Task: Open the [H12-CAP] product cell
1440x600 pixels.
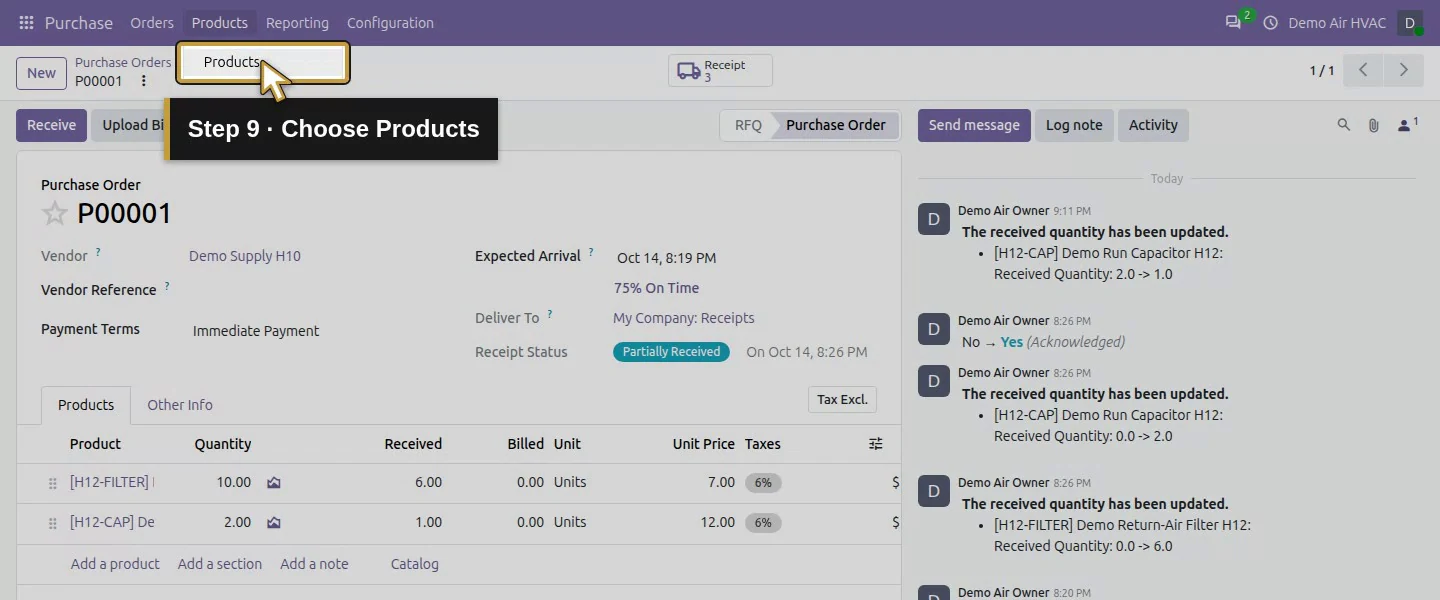Action: click(x=112, y=522)
